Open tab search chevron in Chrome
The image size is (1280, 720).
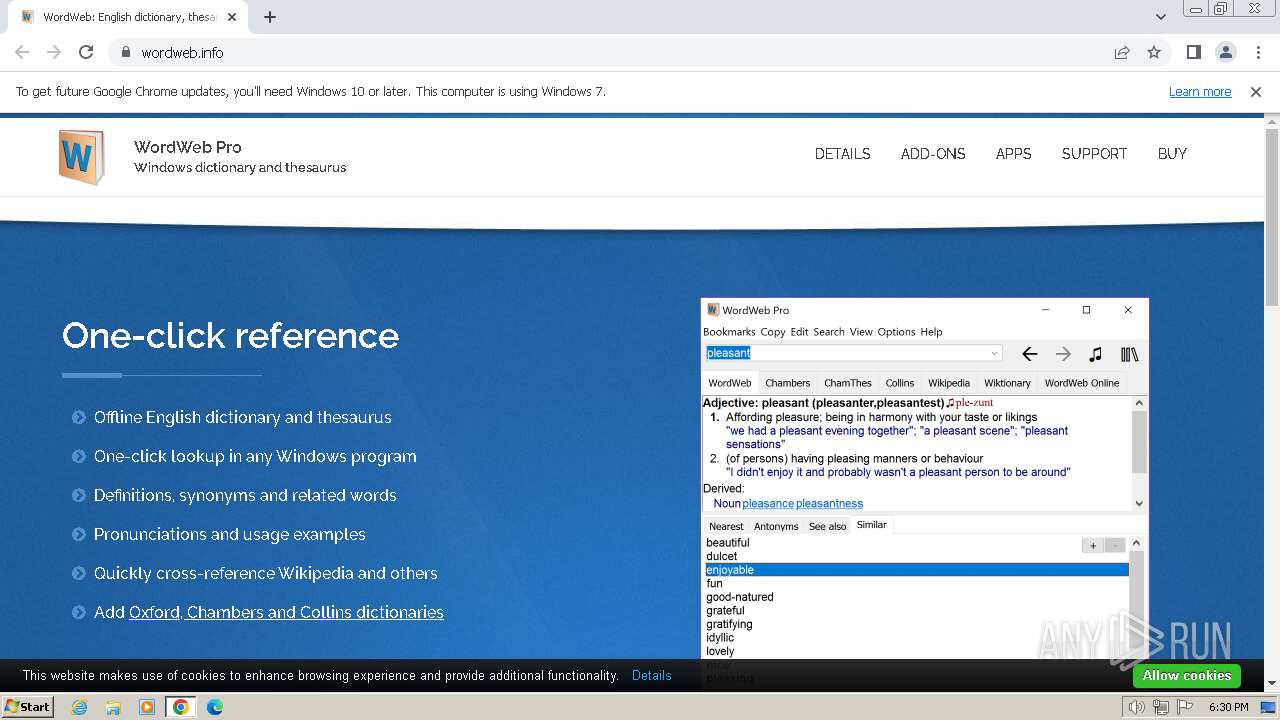(1161, 17)
